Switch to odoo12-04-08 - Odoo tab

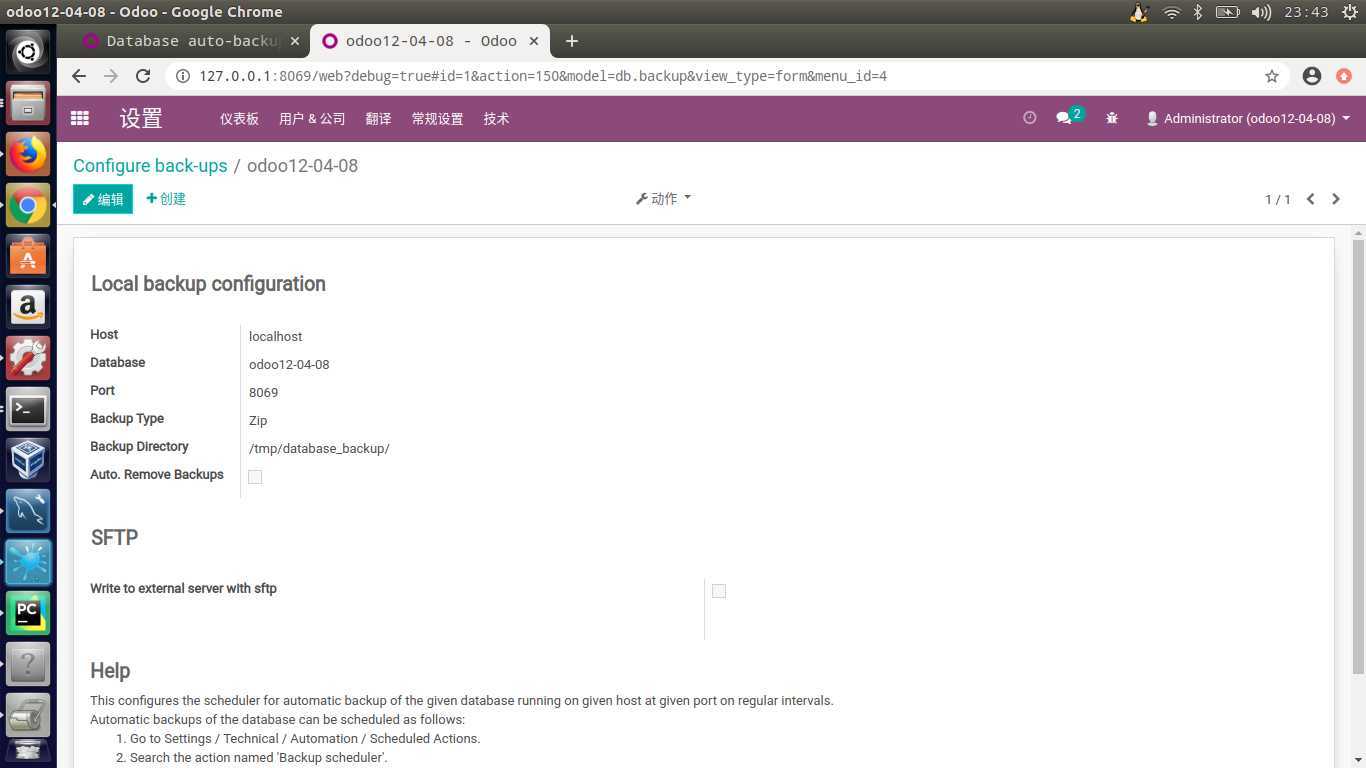tap(430, 41)
